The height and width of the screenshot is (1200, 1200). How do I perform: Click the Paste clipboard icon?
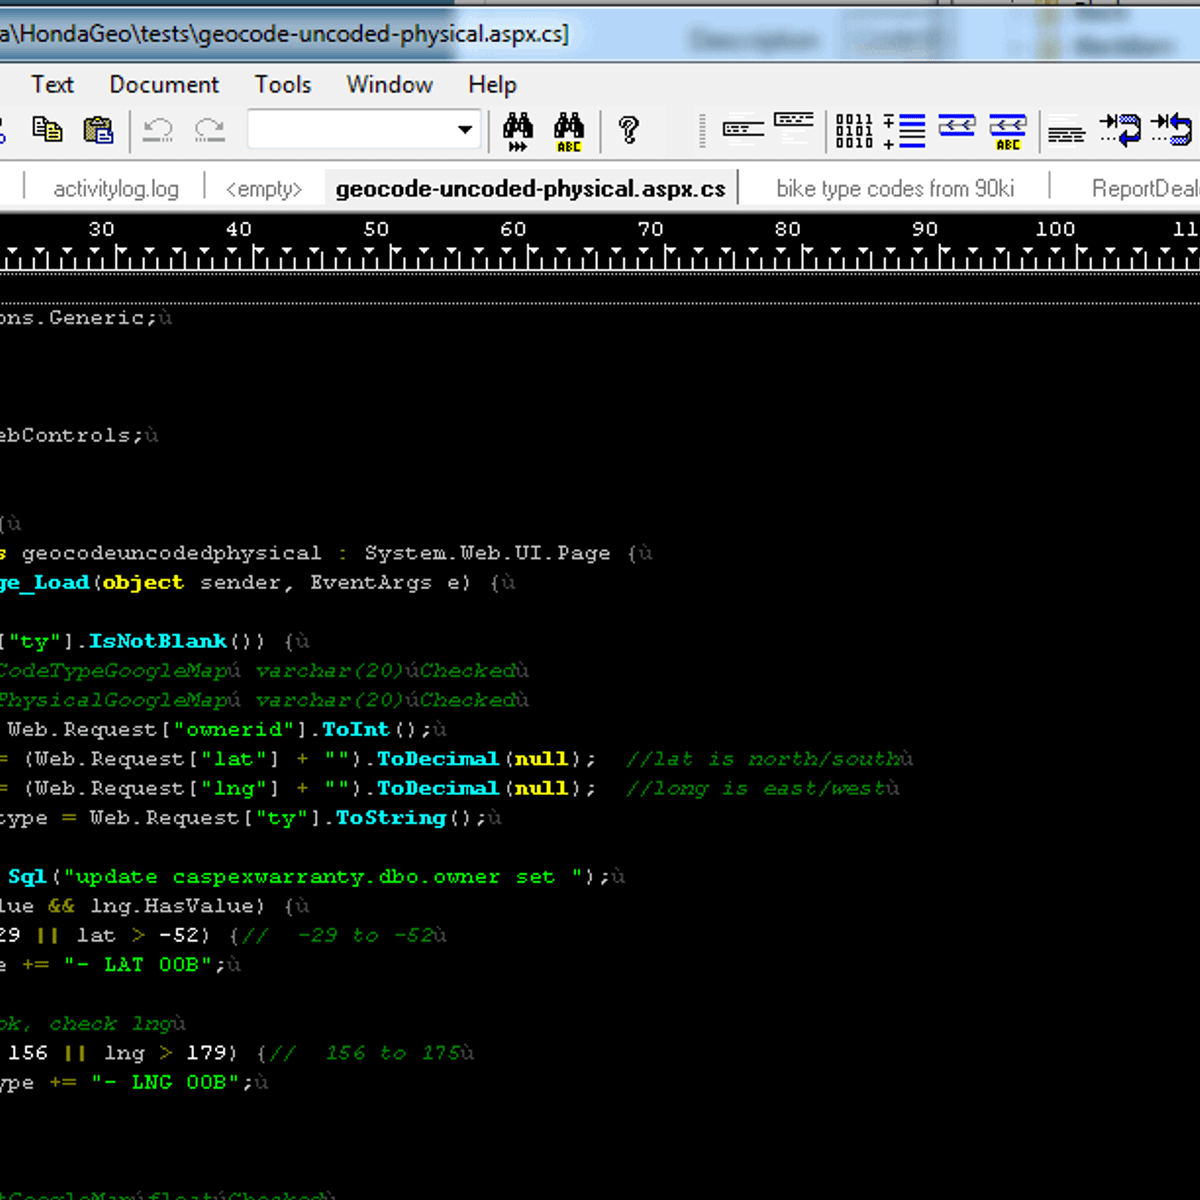click(98, 130)
